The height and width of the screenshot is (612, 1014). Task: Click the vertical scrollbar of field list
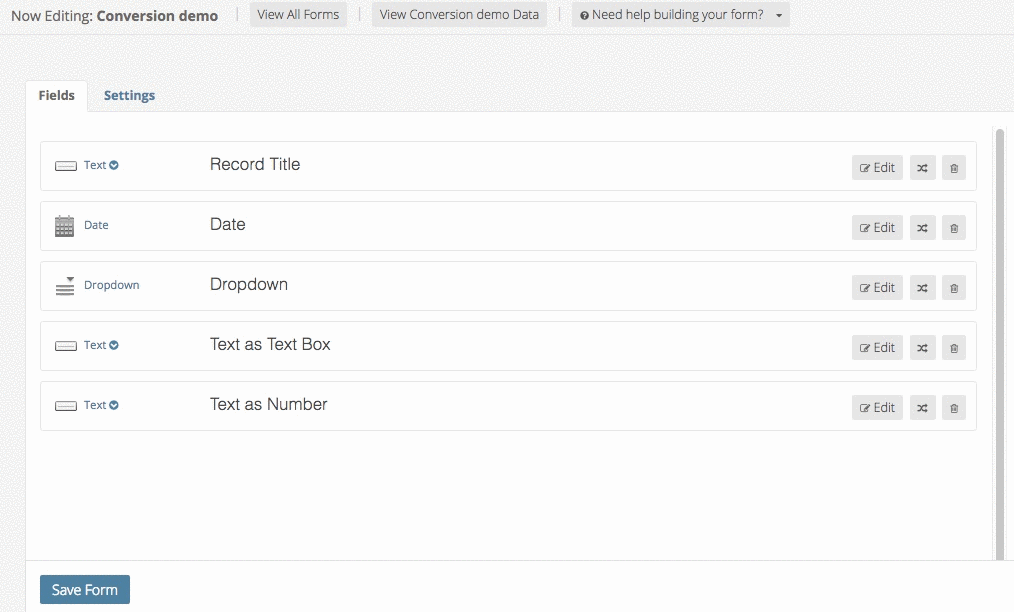pyautogui.click(x=999, y=340)
